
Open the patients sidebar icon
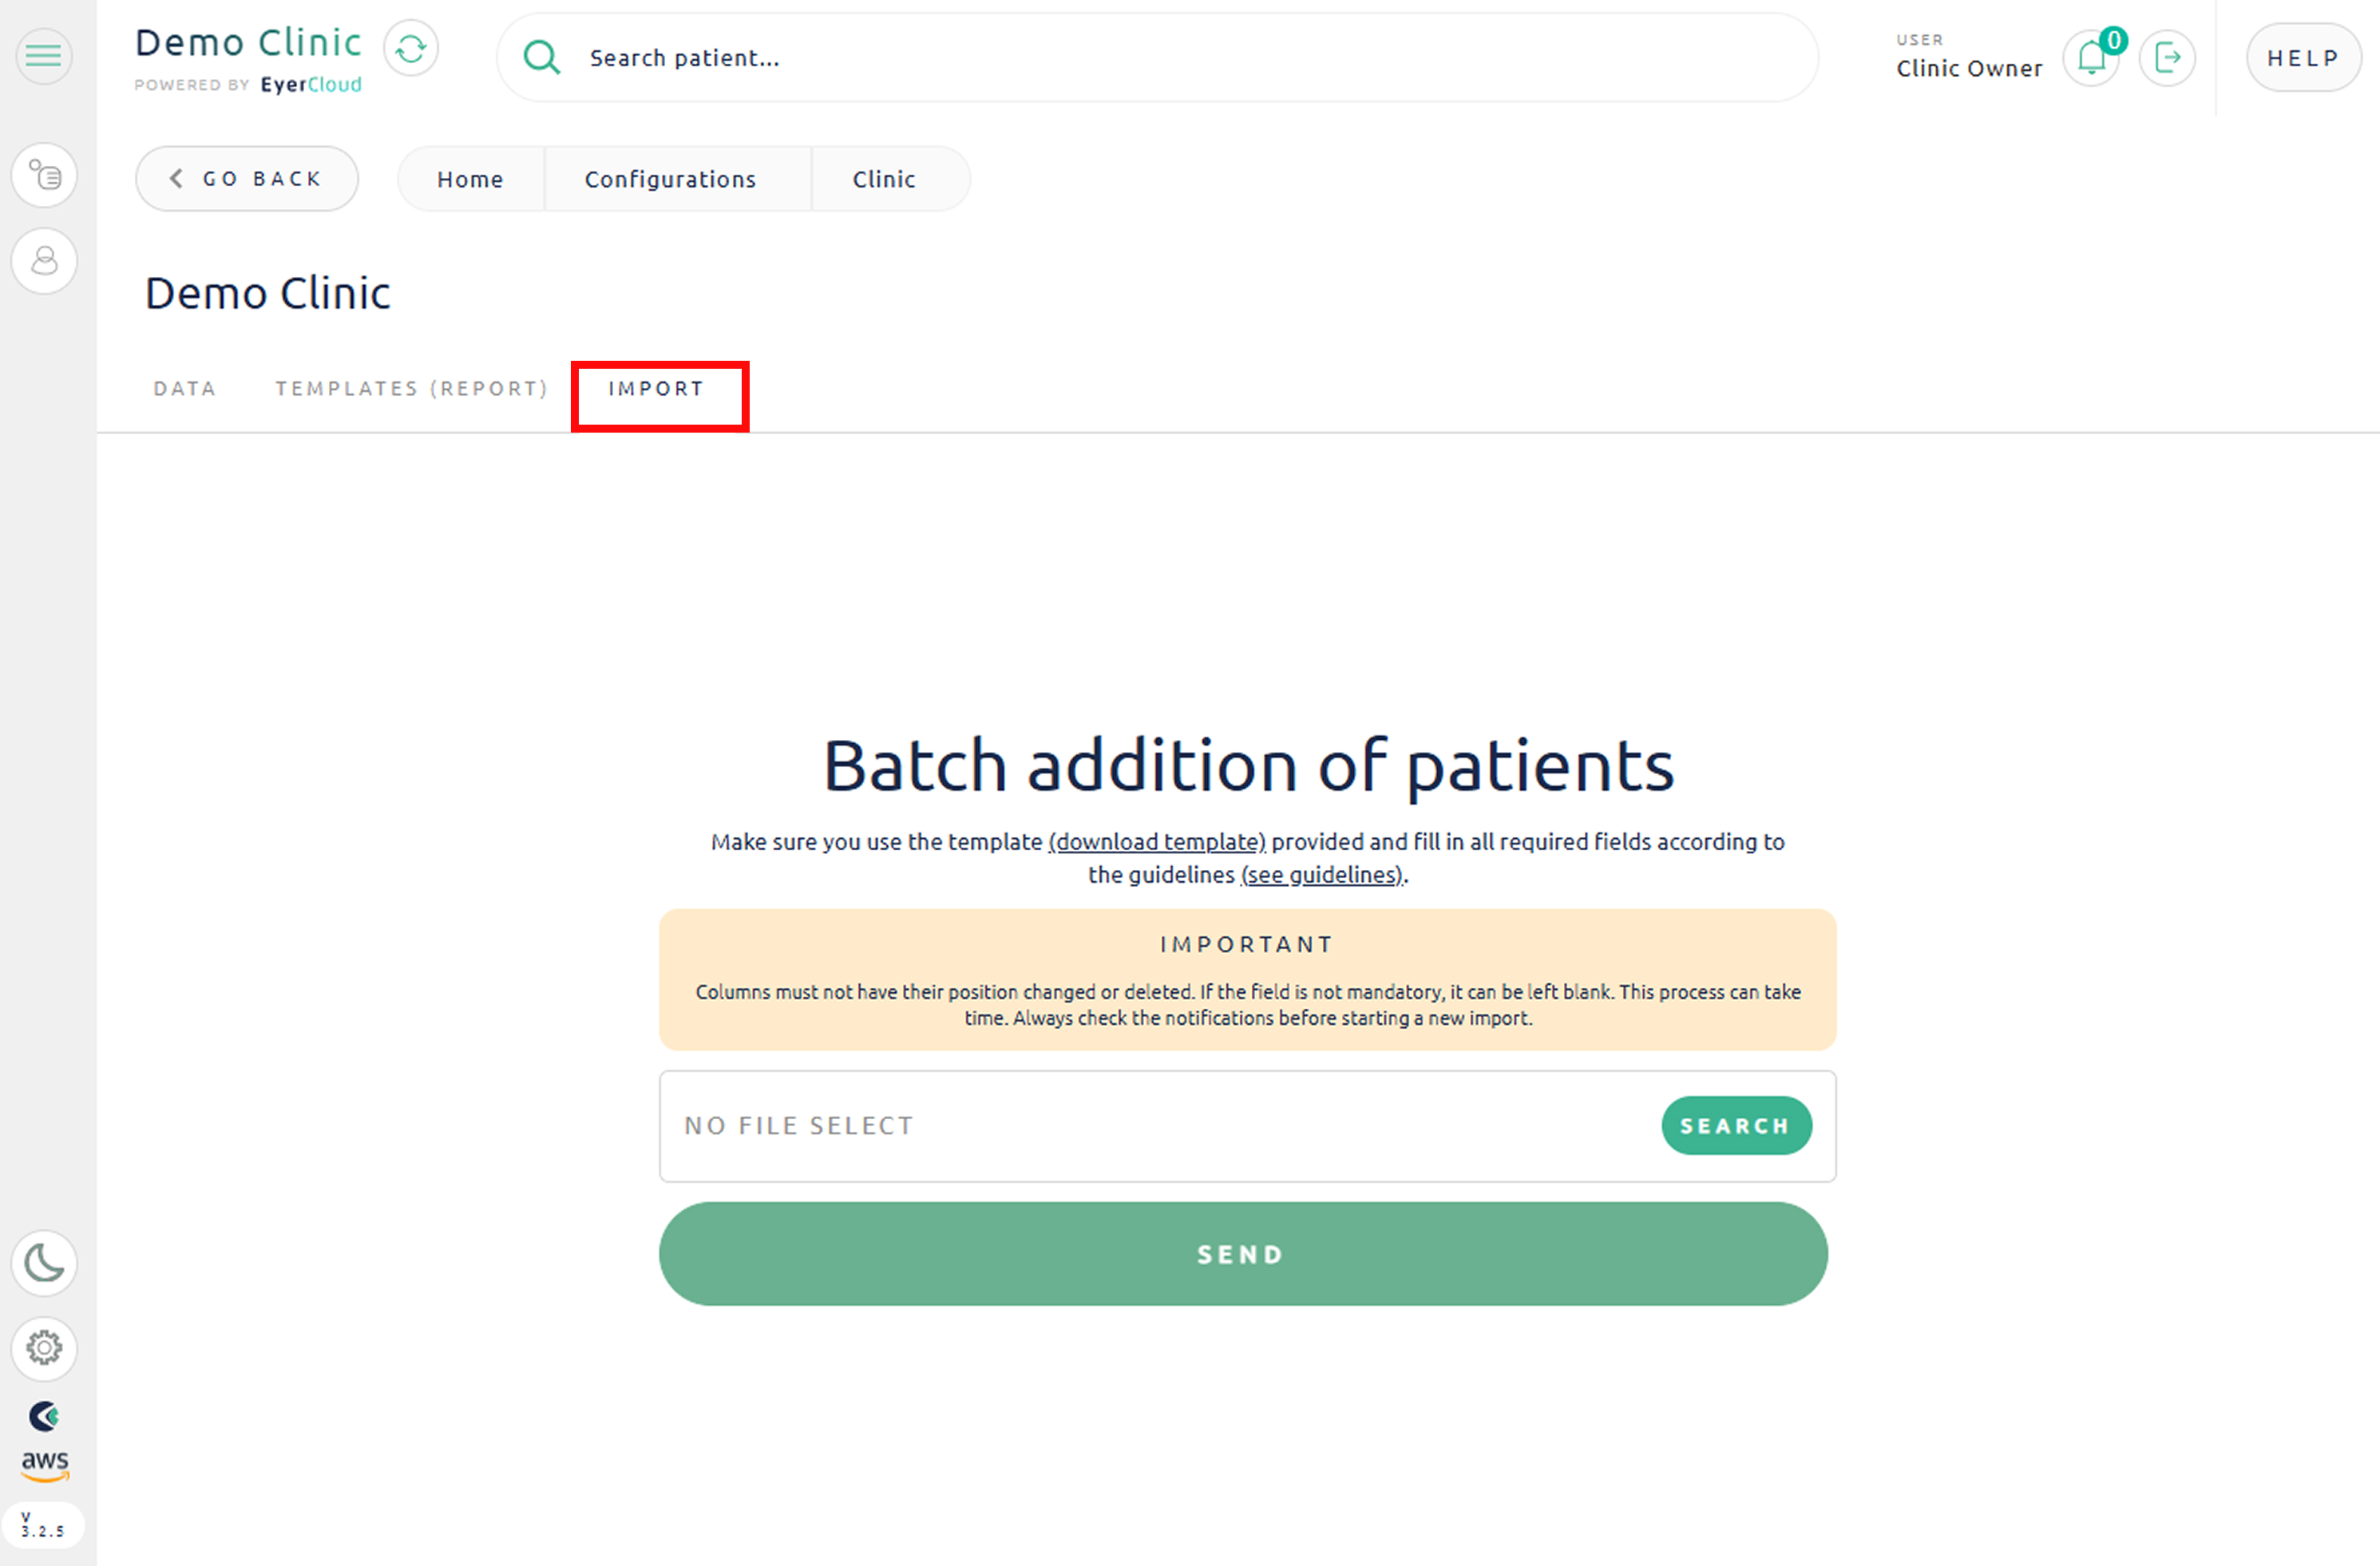44,262
